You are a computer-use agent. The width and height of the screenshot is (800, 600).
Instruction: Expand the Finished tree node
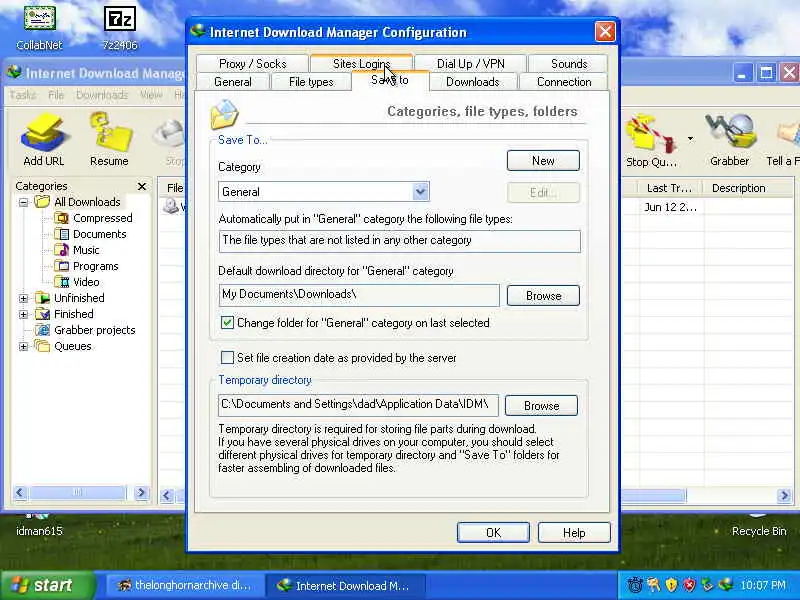[23, 314]
